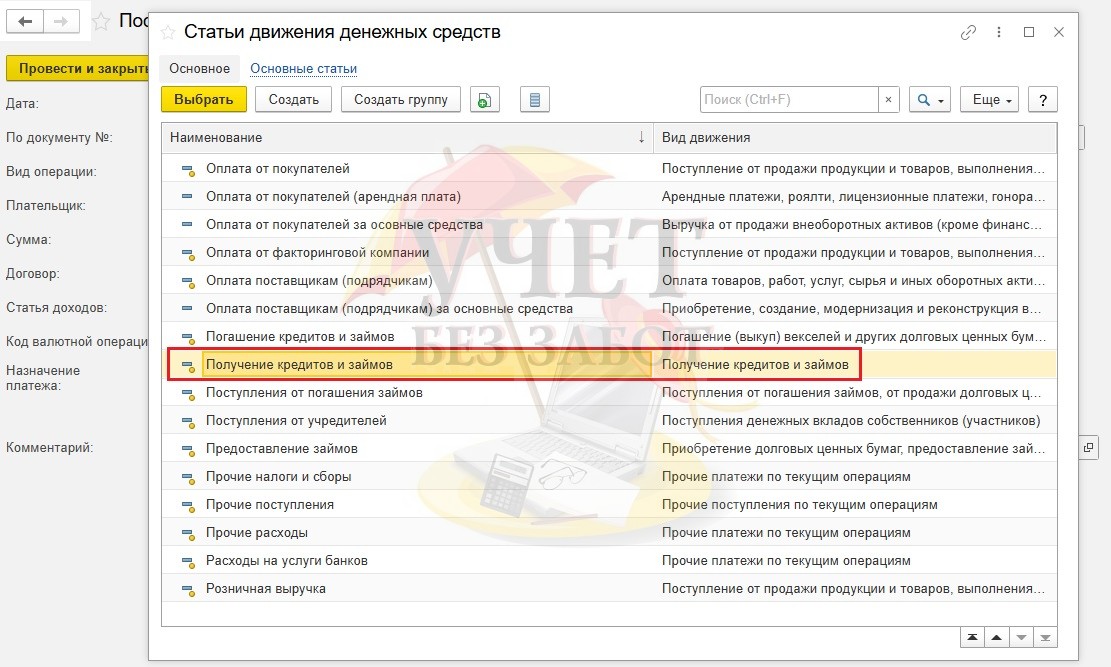1111x667 pixels.
Task: Move down one row with the down-arrow button
Action: [x=1020, y=637]
